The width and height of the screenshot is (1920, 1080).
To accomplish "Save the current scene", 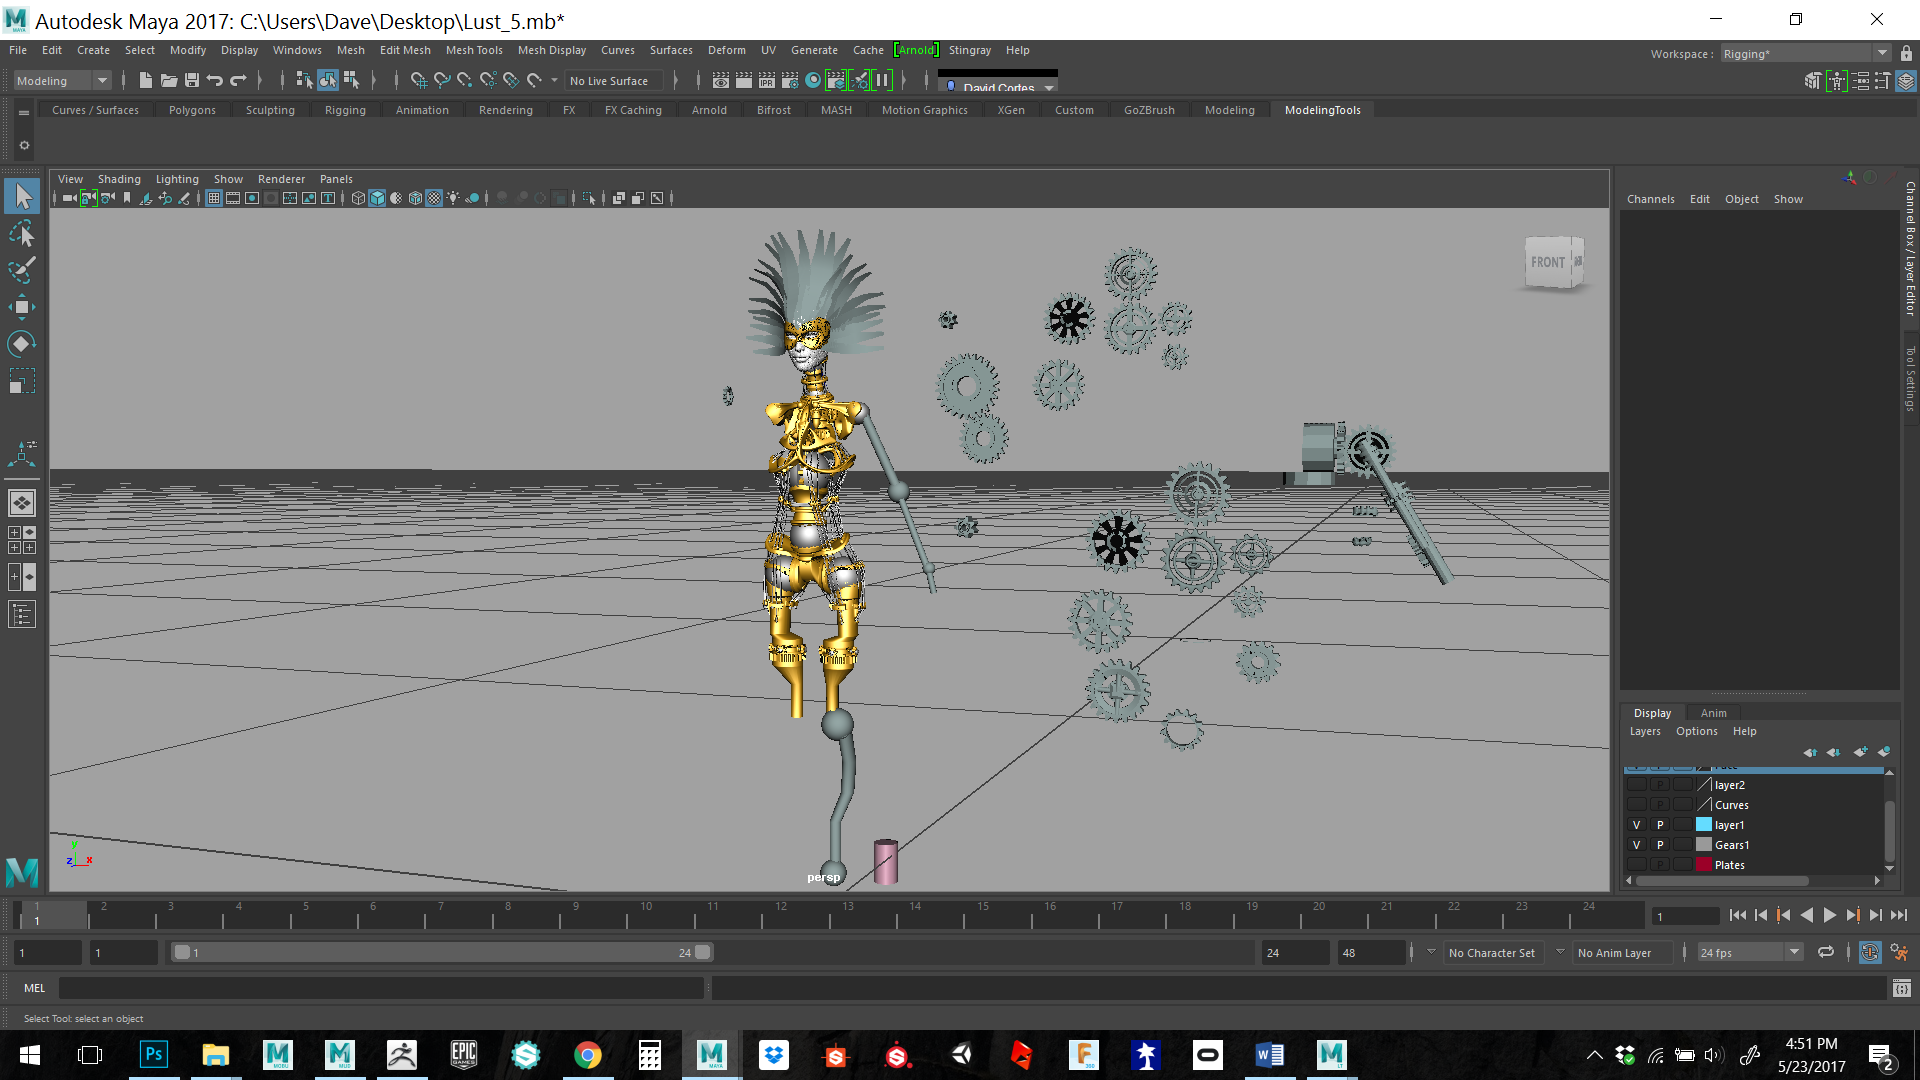I will (192, 81).
